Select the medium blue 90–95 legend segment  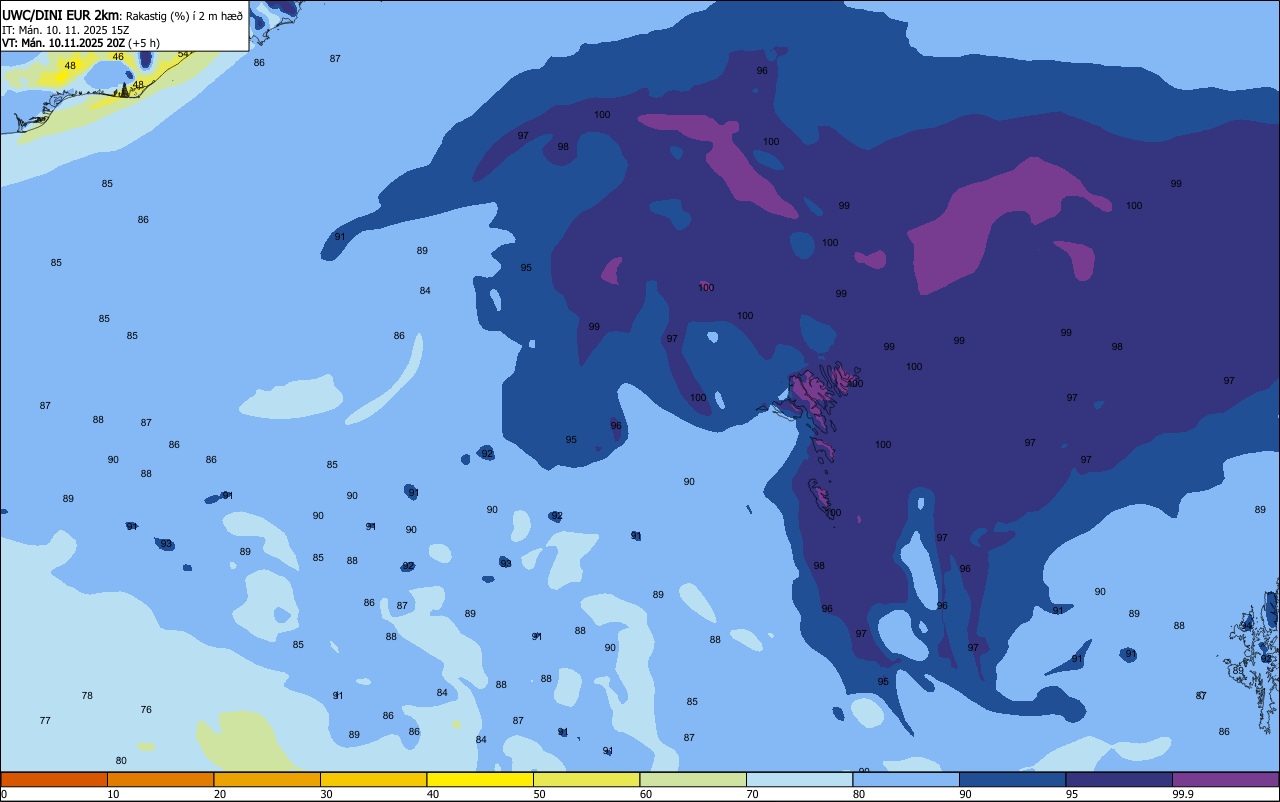point(1012,779)
